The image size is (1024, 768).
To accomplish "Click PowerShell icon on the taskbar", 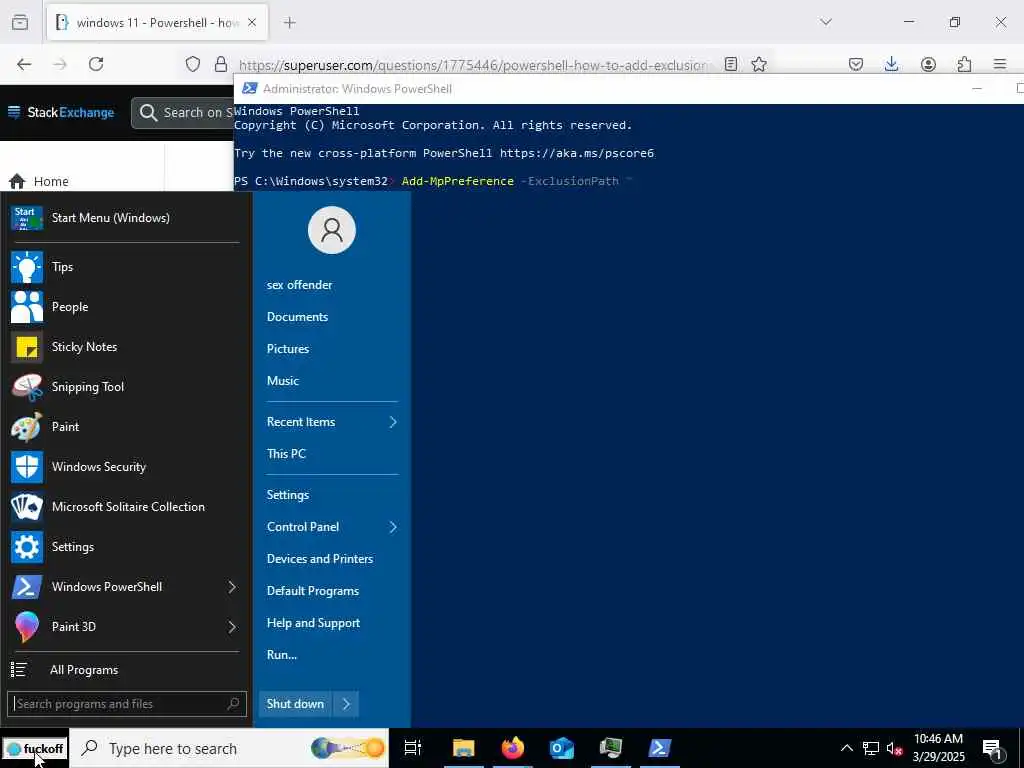I will tap(660, 748).
